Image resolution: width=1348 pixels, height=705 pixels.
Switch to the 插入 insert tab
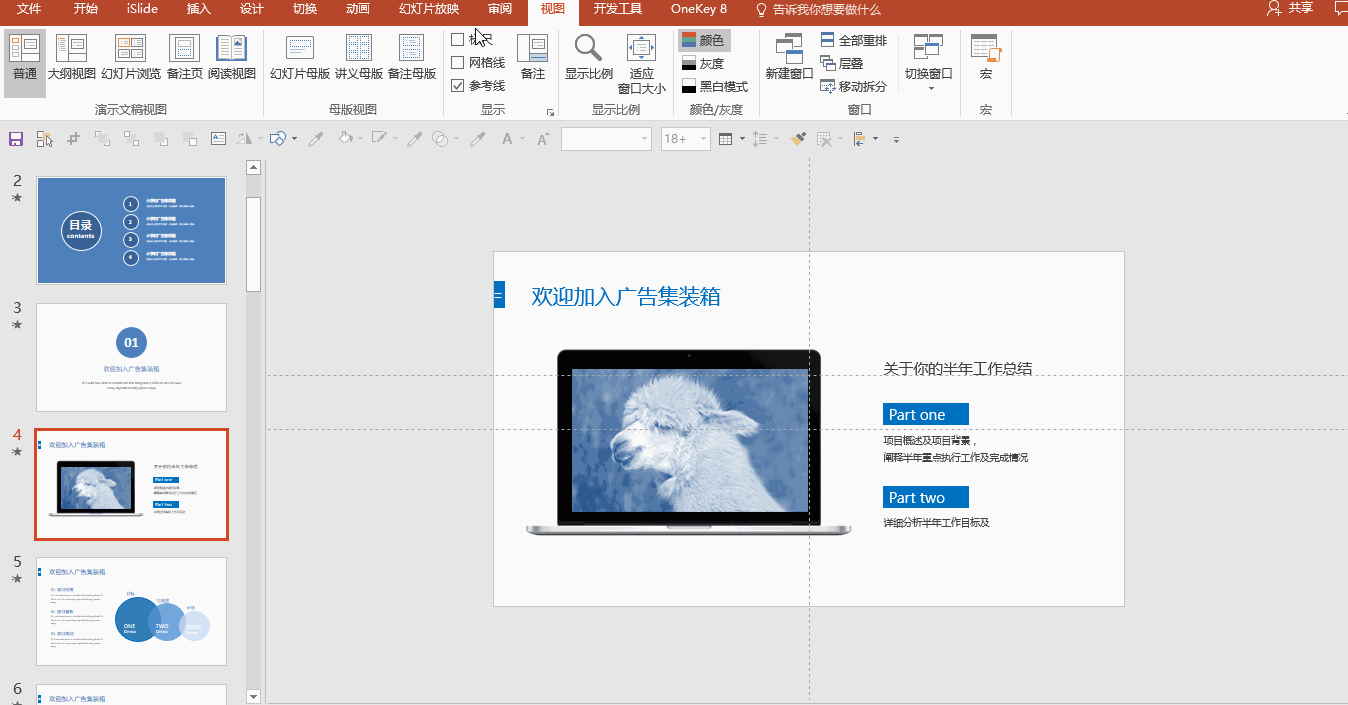199,9
